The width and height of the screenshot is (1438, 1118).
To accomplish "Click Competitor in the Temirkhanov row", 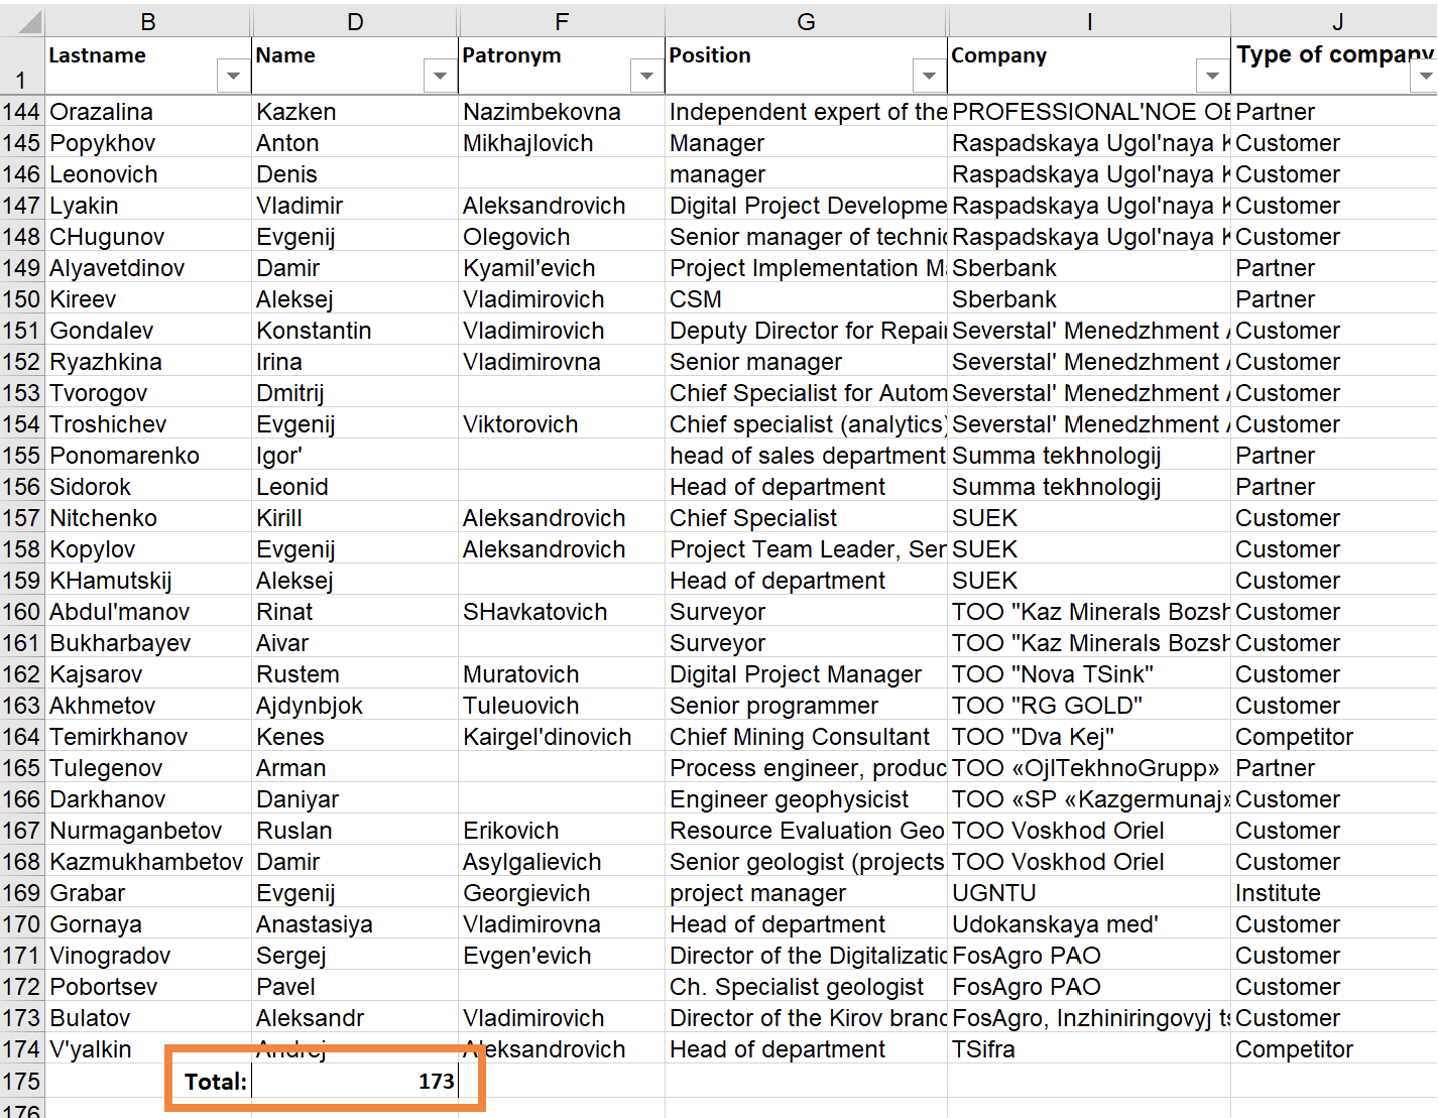I will point(1335,736).
